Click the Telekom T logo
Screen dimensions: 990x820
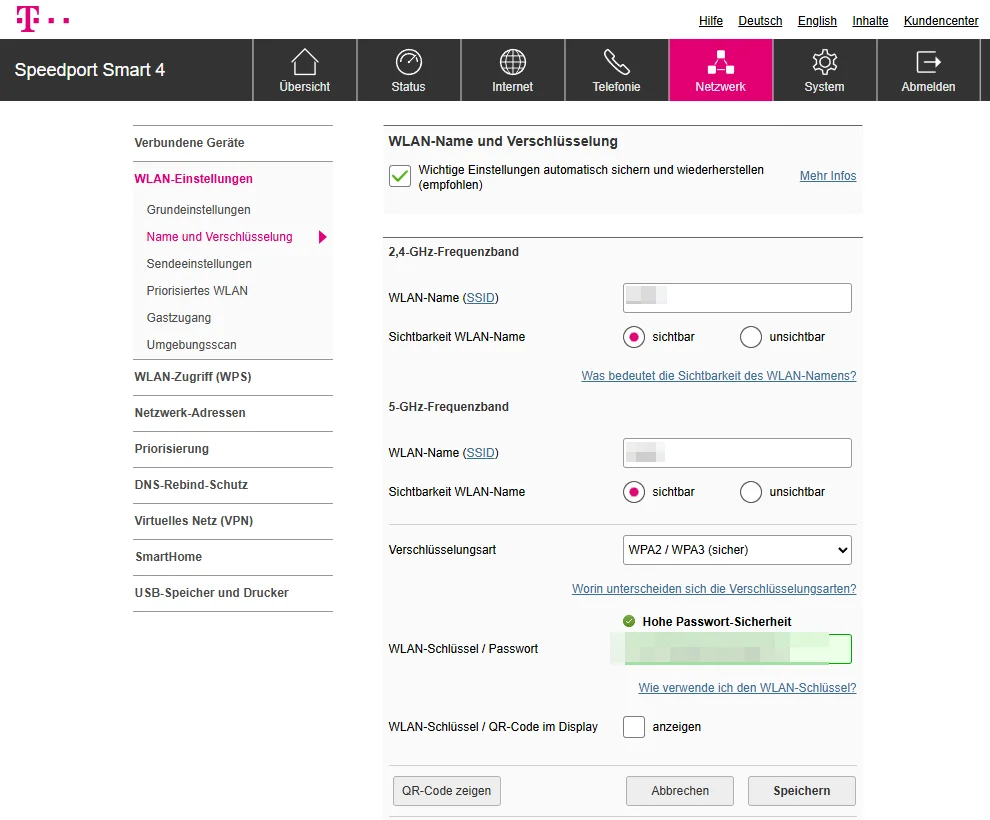tap(42, 18)
